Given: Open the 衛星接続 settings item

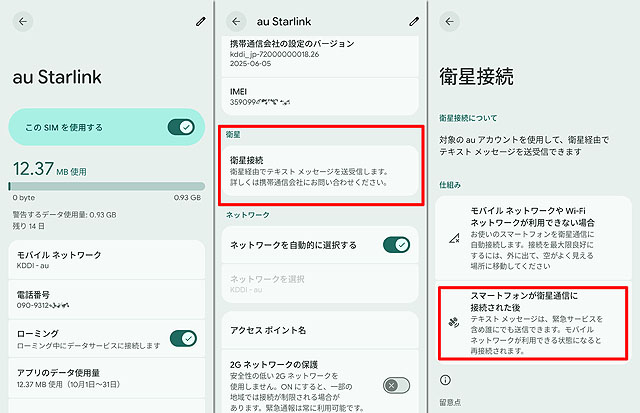Looking at the screenshot, I should 319,172.
